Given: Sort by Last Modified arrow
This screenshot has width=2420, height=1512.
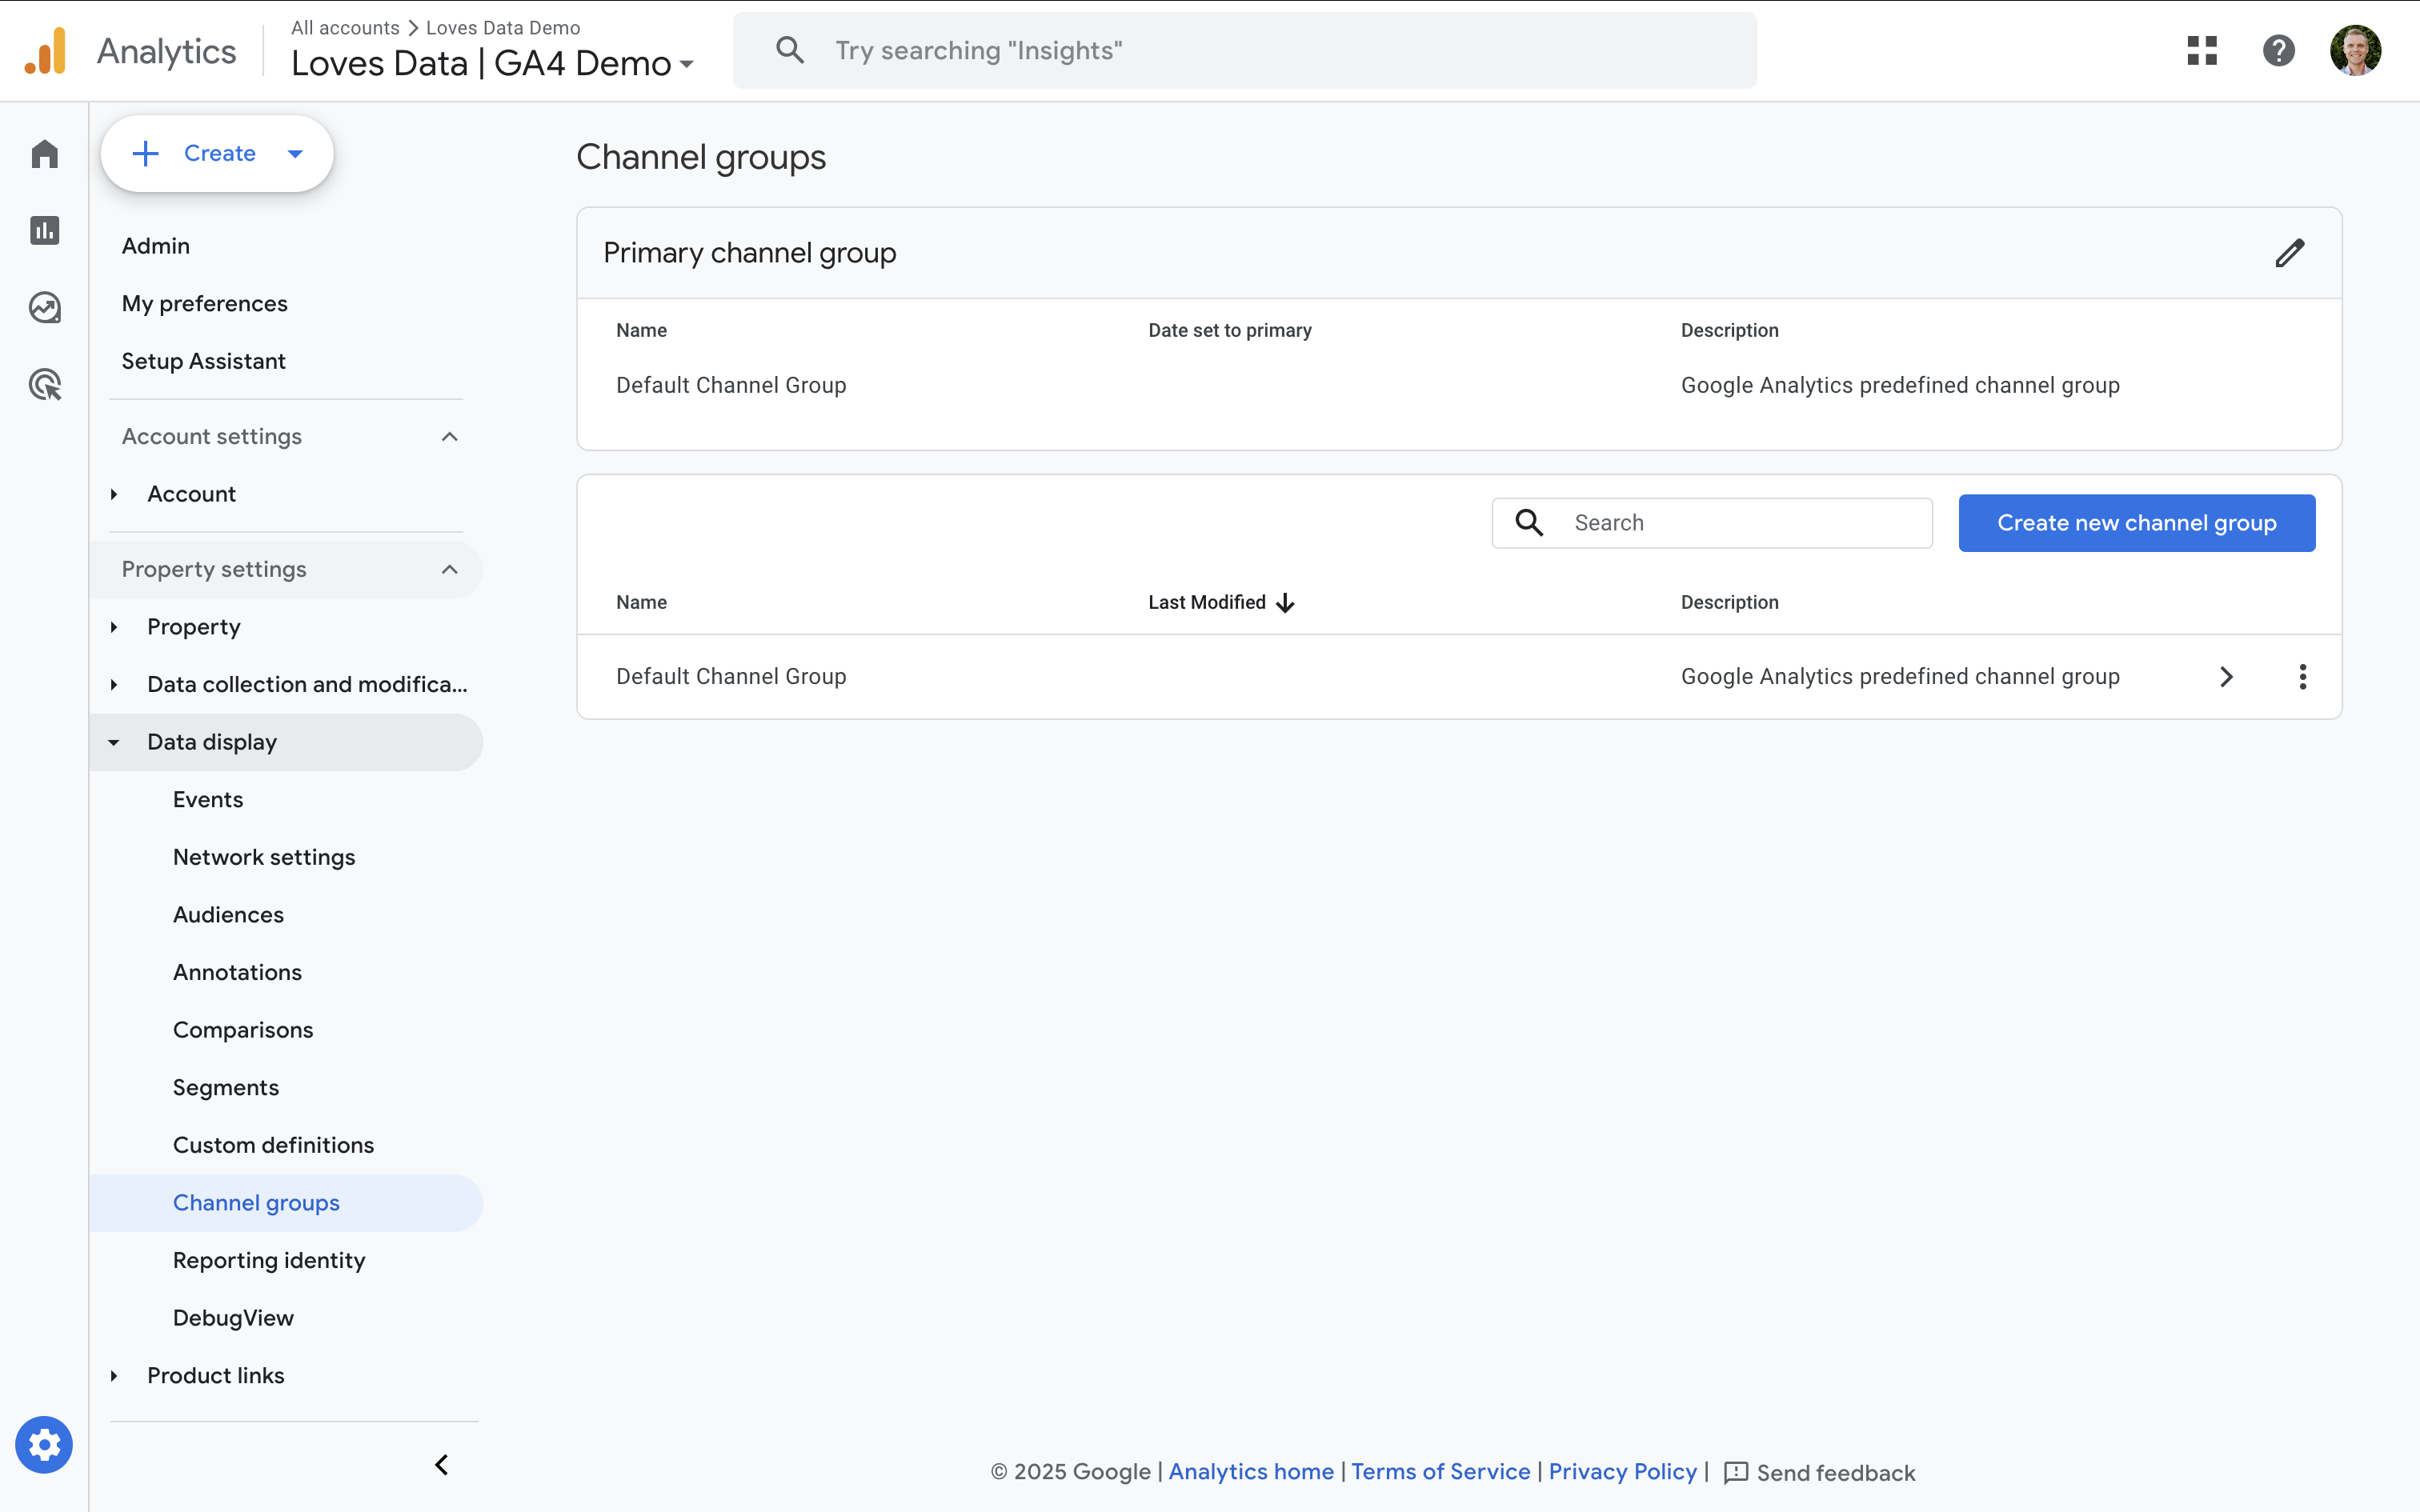Looking at the screenshot, I should 1286,603.
